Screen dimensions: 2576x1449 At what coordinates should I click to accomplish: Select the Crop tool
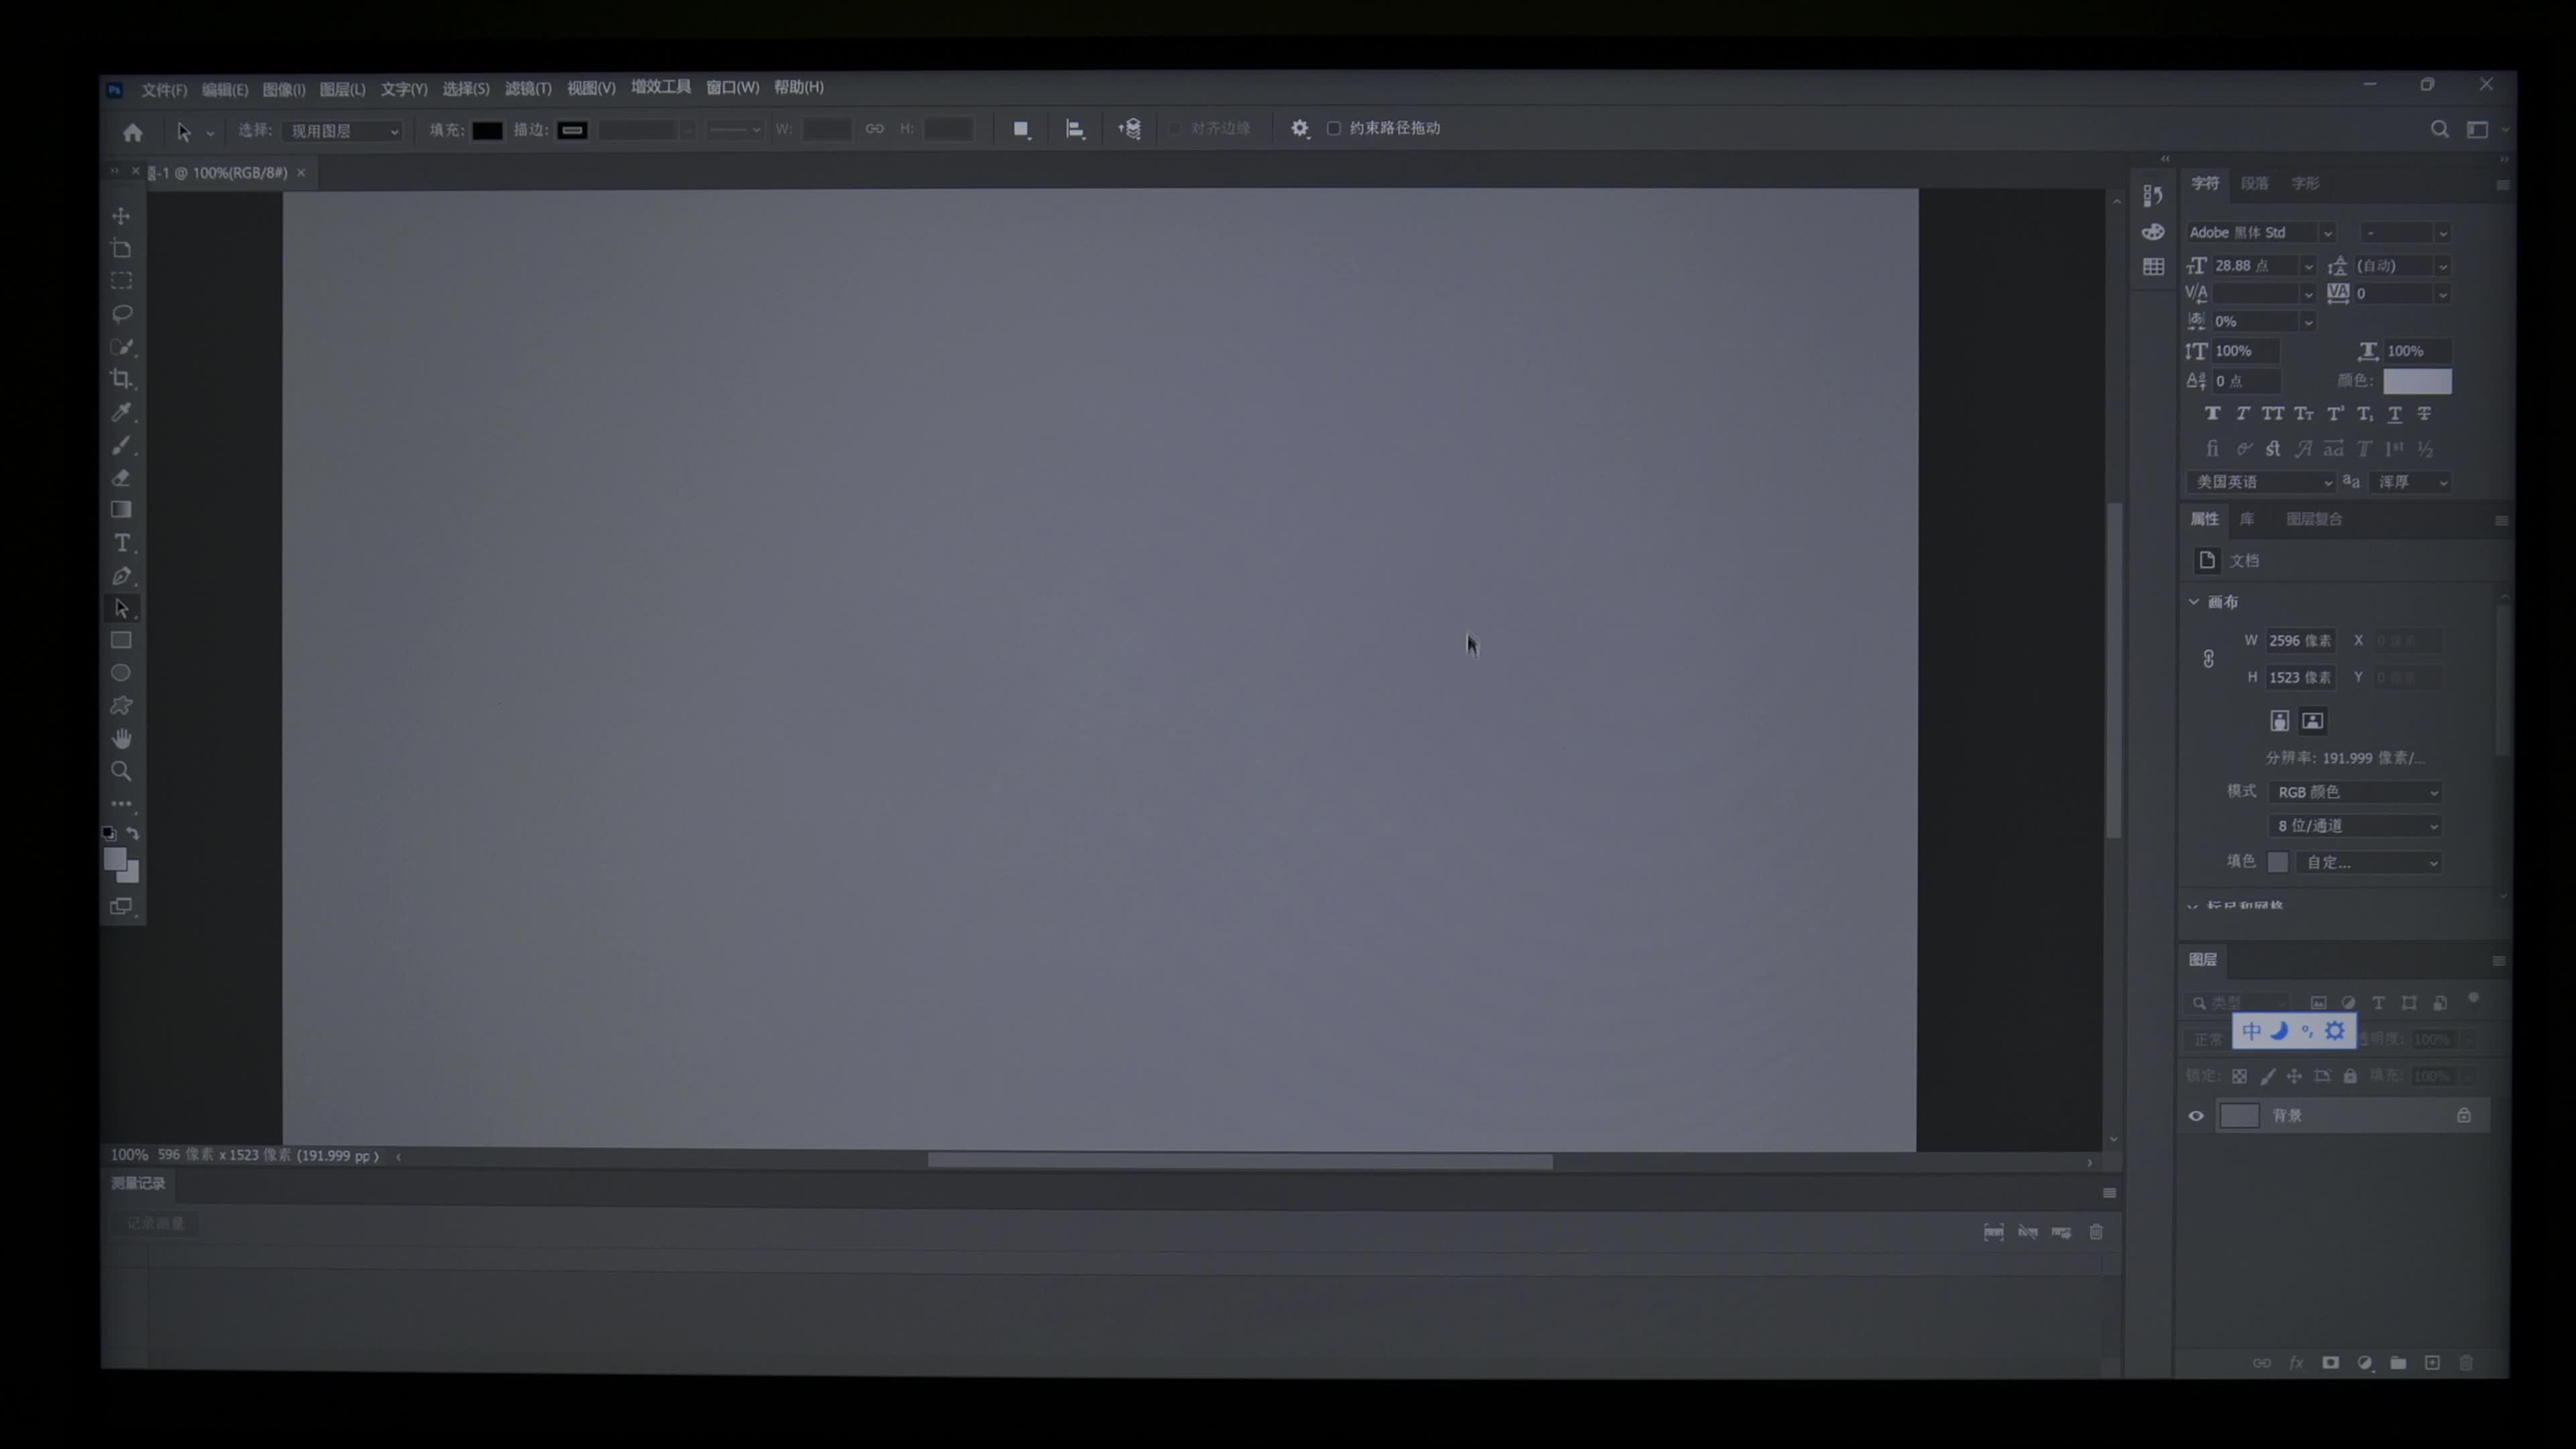[x=122, y=379]
